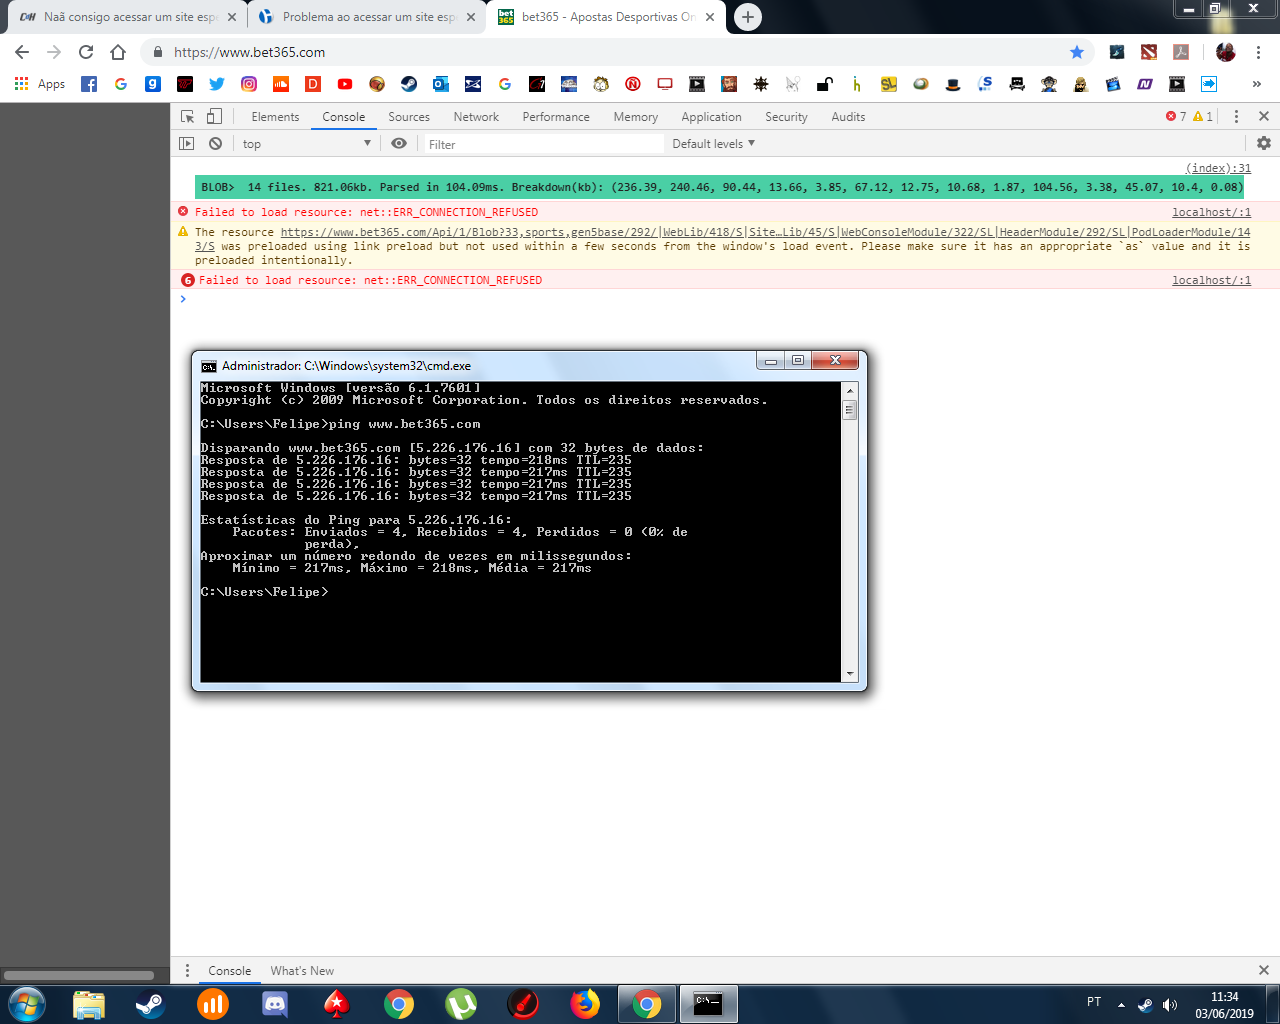Switch to the Application tab
Screen dimensions: 1280x1024
click(x=712, y=117)
